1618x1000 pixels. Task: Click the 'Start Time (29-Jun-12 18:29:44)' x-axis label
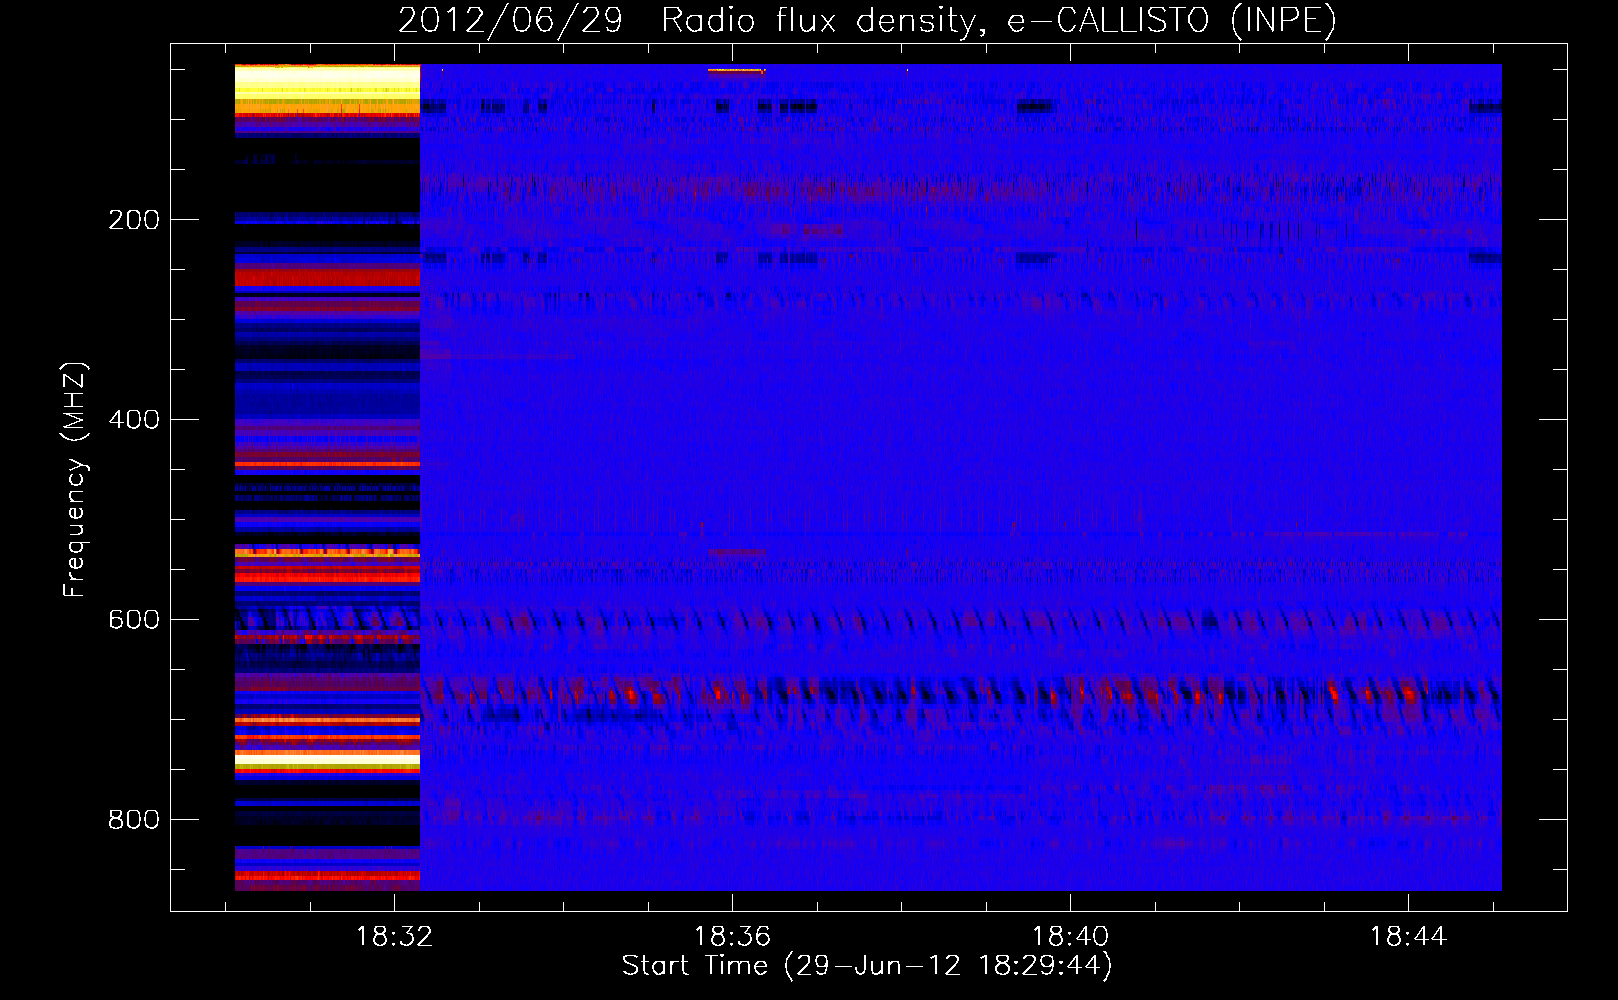[x=867, y=966]
